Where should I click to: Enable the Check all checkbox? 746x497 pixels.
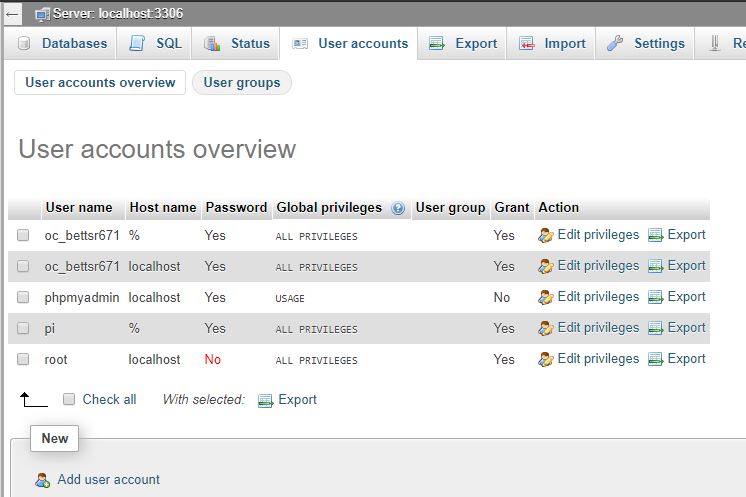point(69,399)
